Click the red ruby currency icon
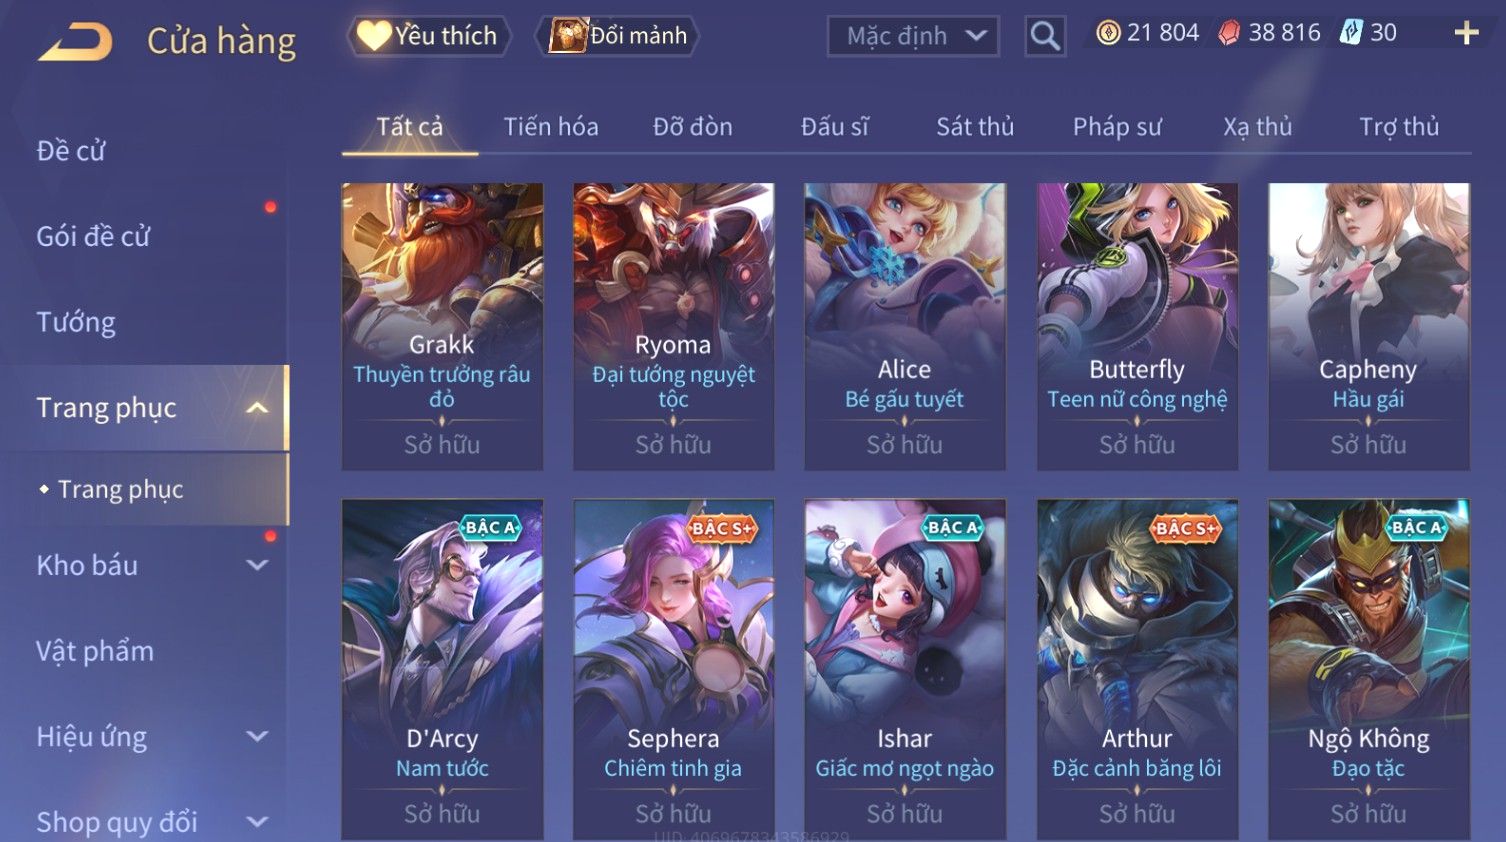Viewport: 1506px width, 842px height. pos(1229,33)
